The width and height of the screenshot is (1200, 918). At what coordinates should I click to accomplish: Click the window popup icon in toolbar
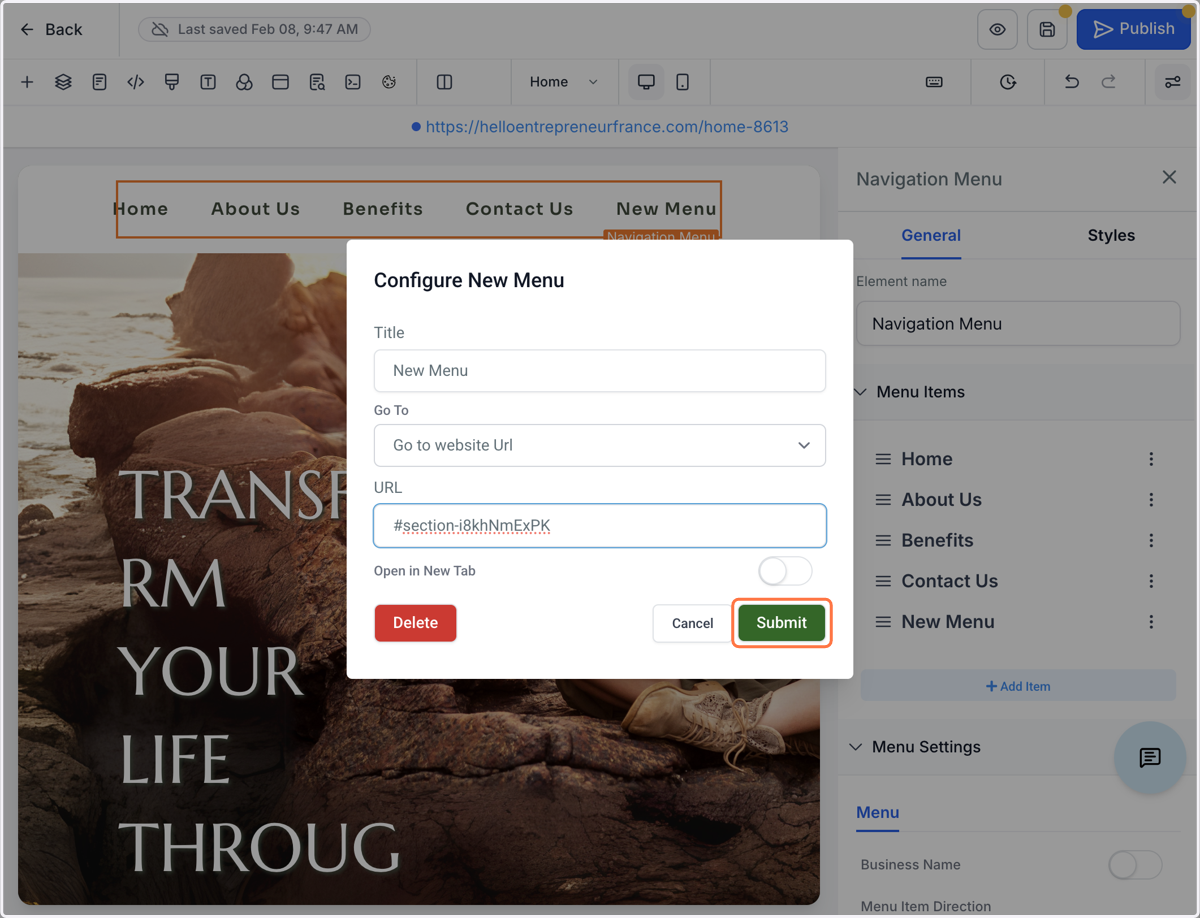pyautogui.click(x=280, y=82)
